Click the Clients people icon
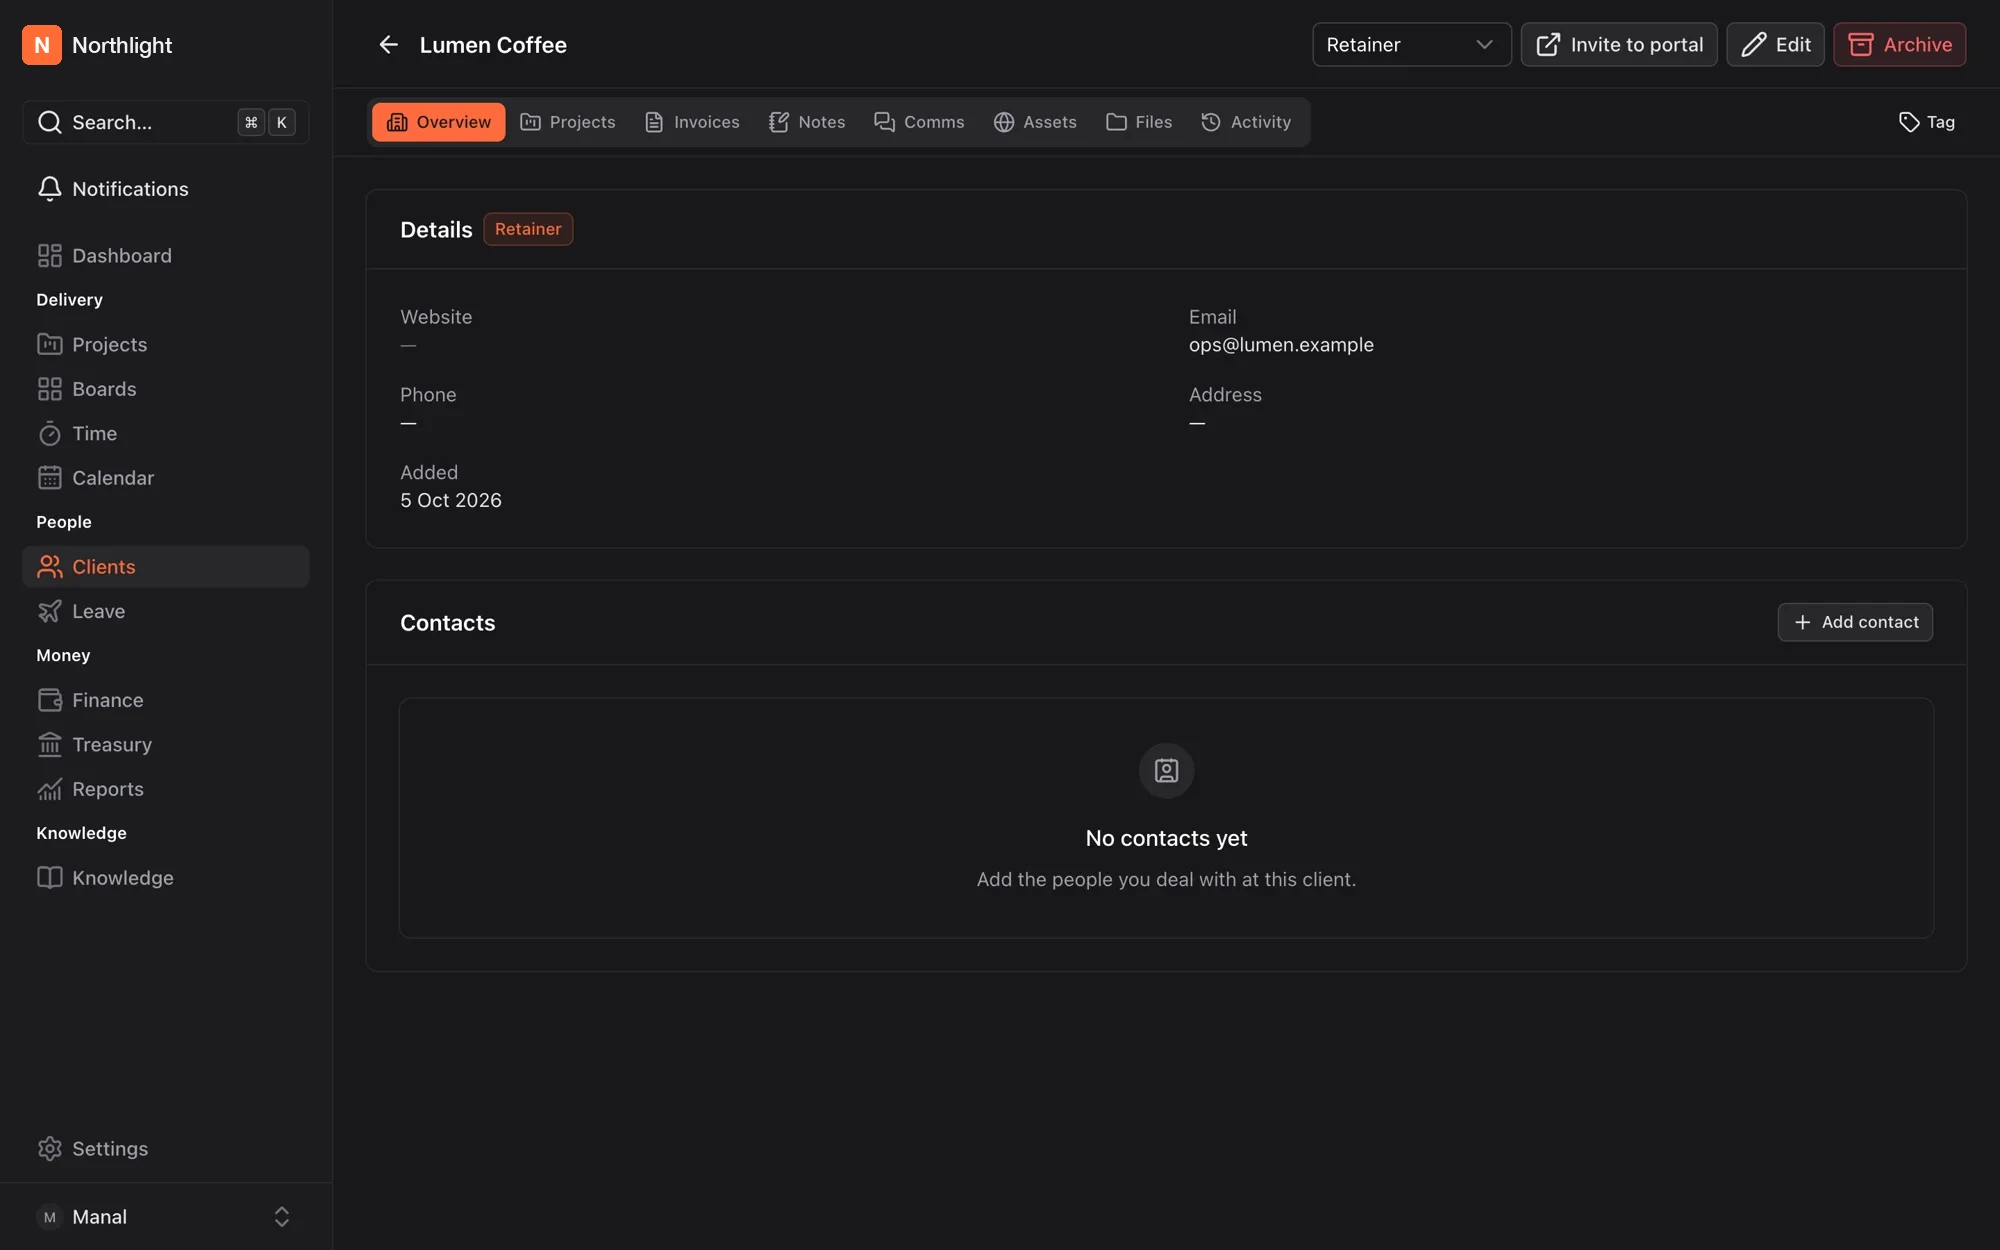Screen dimensions: 2000x1250 point(50,567)
